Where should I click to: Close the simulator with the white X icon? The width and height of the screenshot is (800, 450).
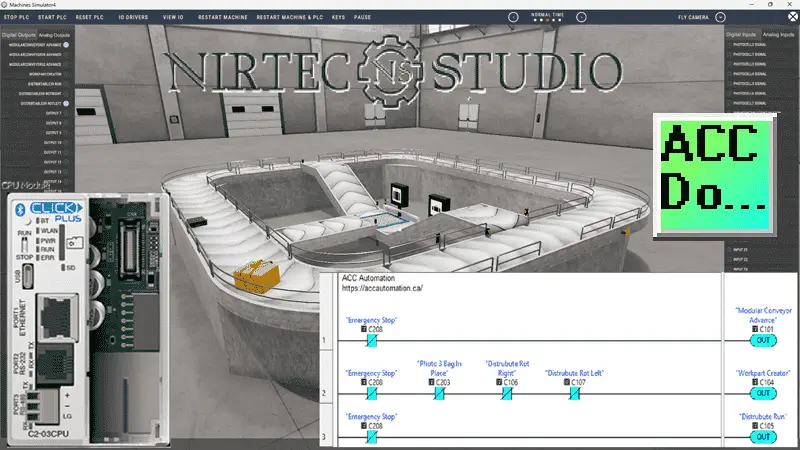click(x=792, y=17)
